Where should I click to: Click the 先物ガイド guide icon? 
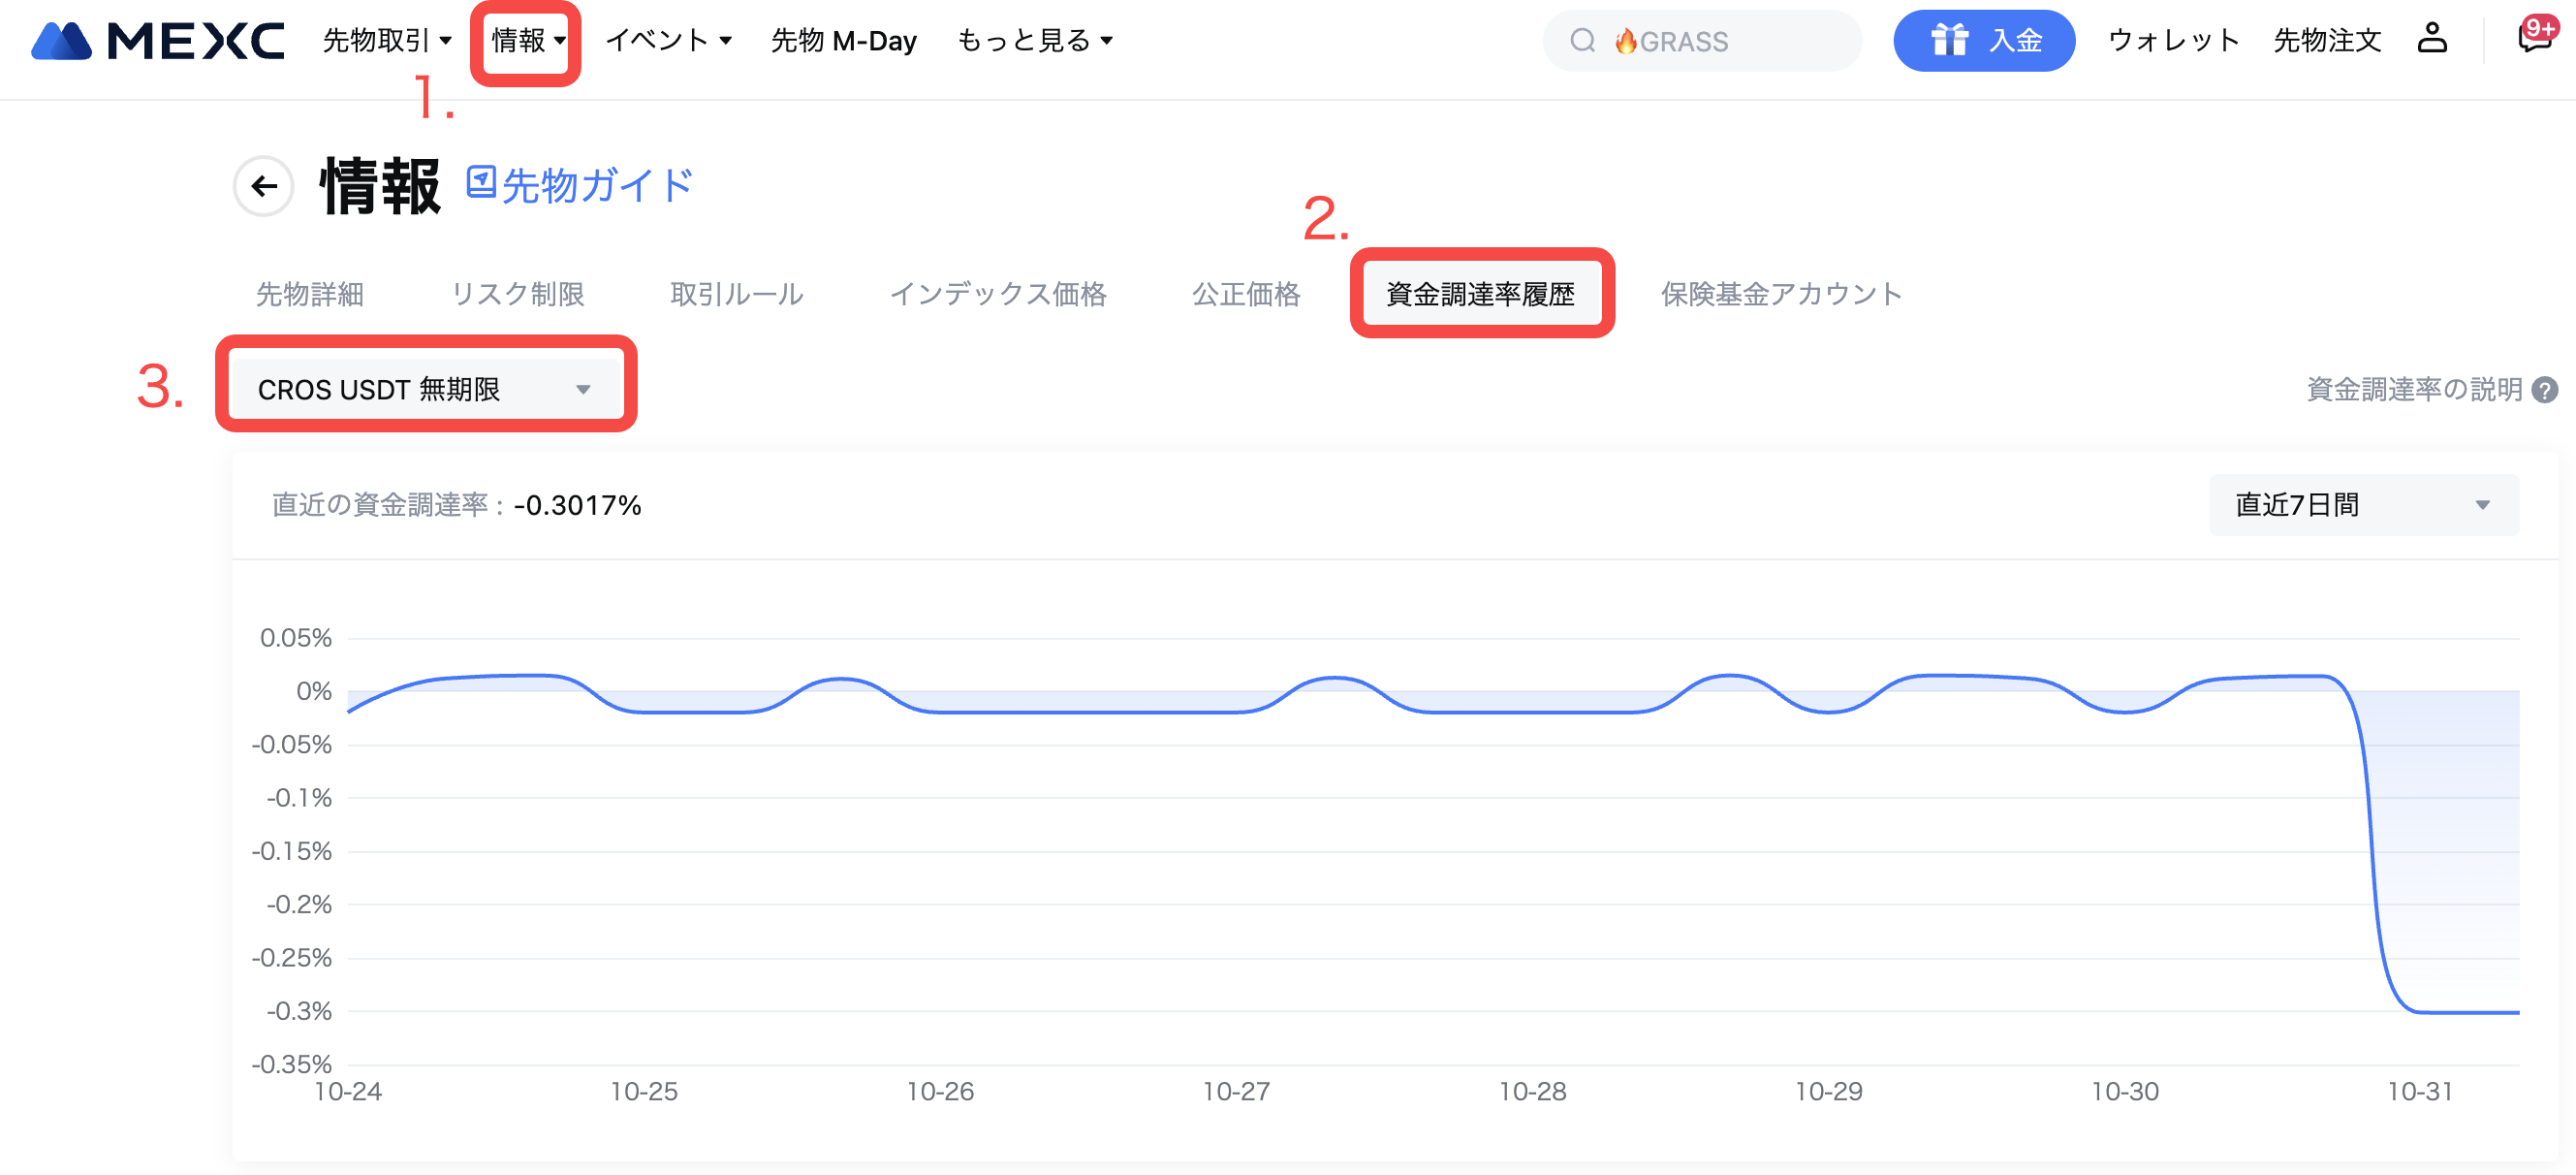(481, 183)
